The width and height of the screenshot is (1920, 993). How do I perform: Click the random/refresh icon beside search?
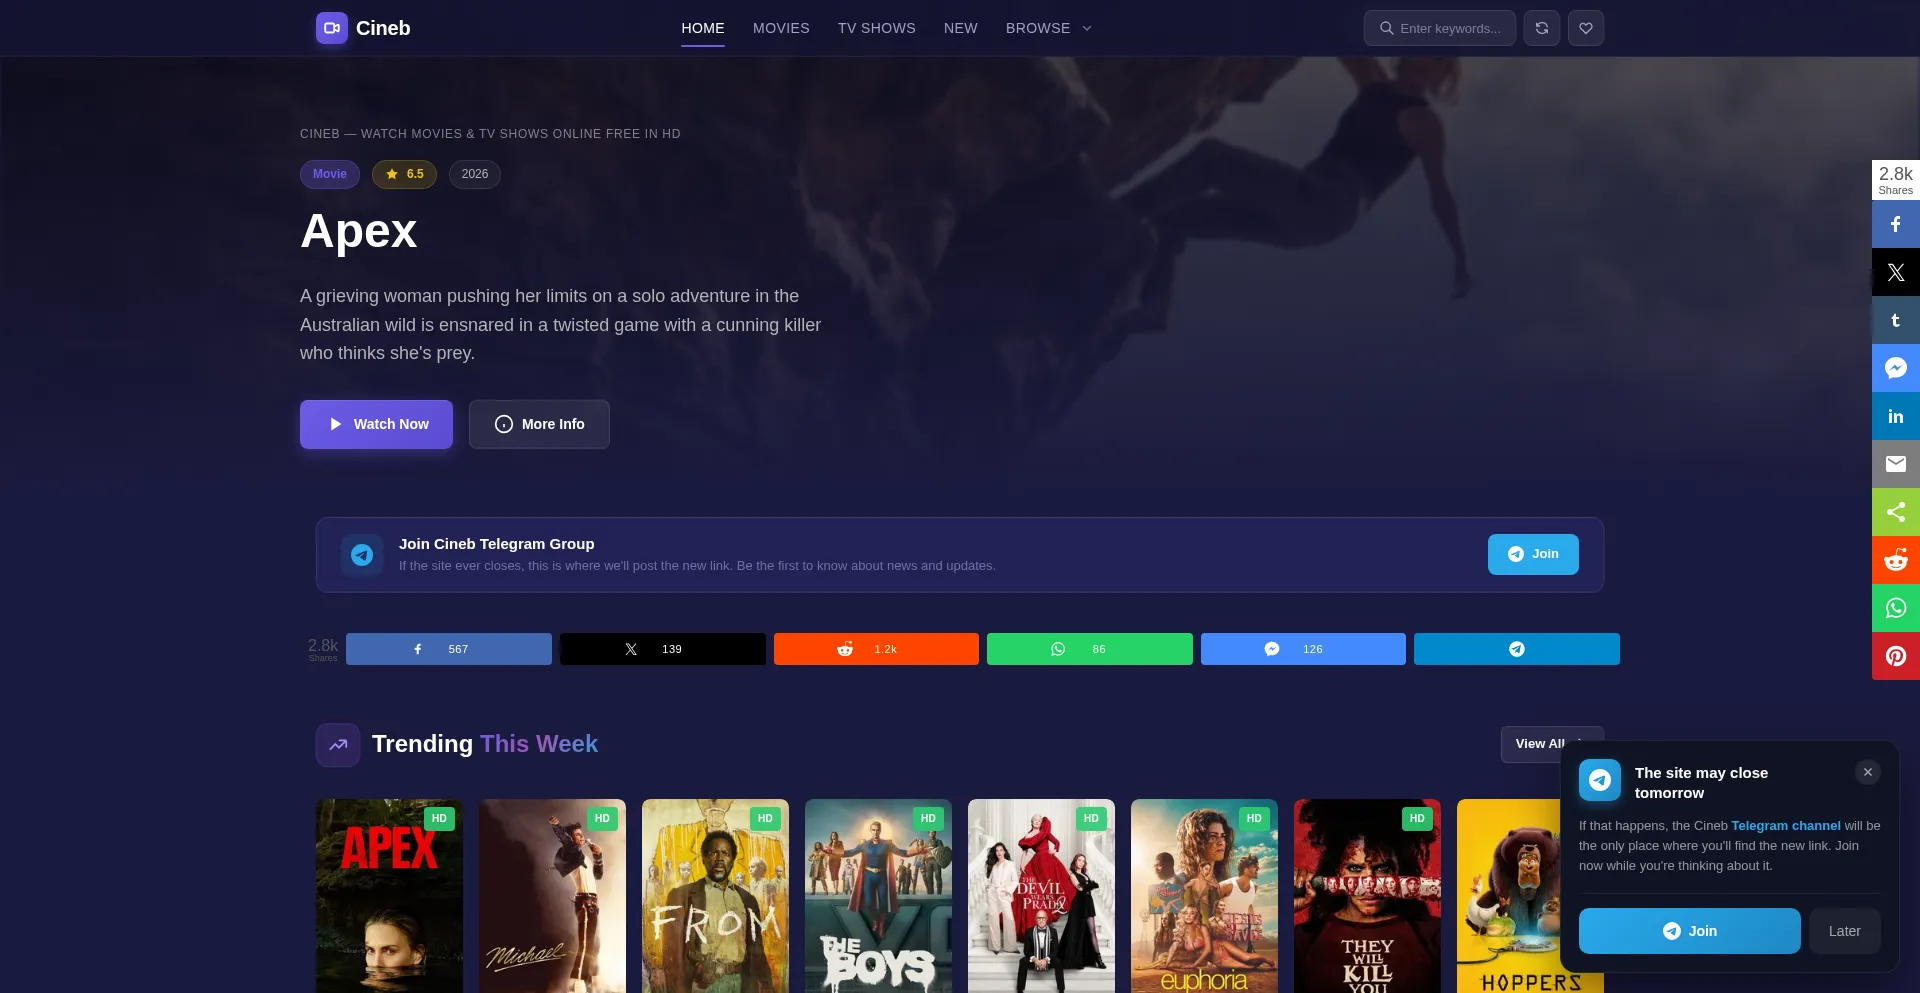coord(1542,28)
